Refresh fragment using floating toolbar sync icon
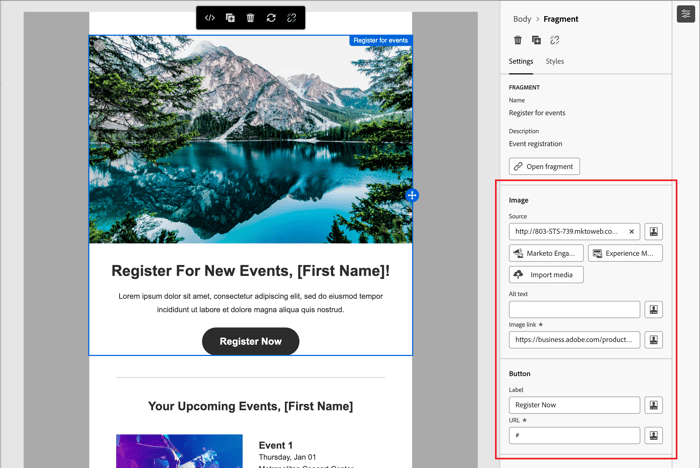The width and height of the screenshot is (700, 468). 271,18
